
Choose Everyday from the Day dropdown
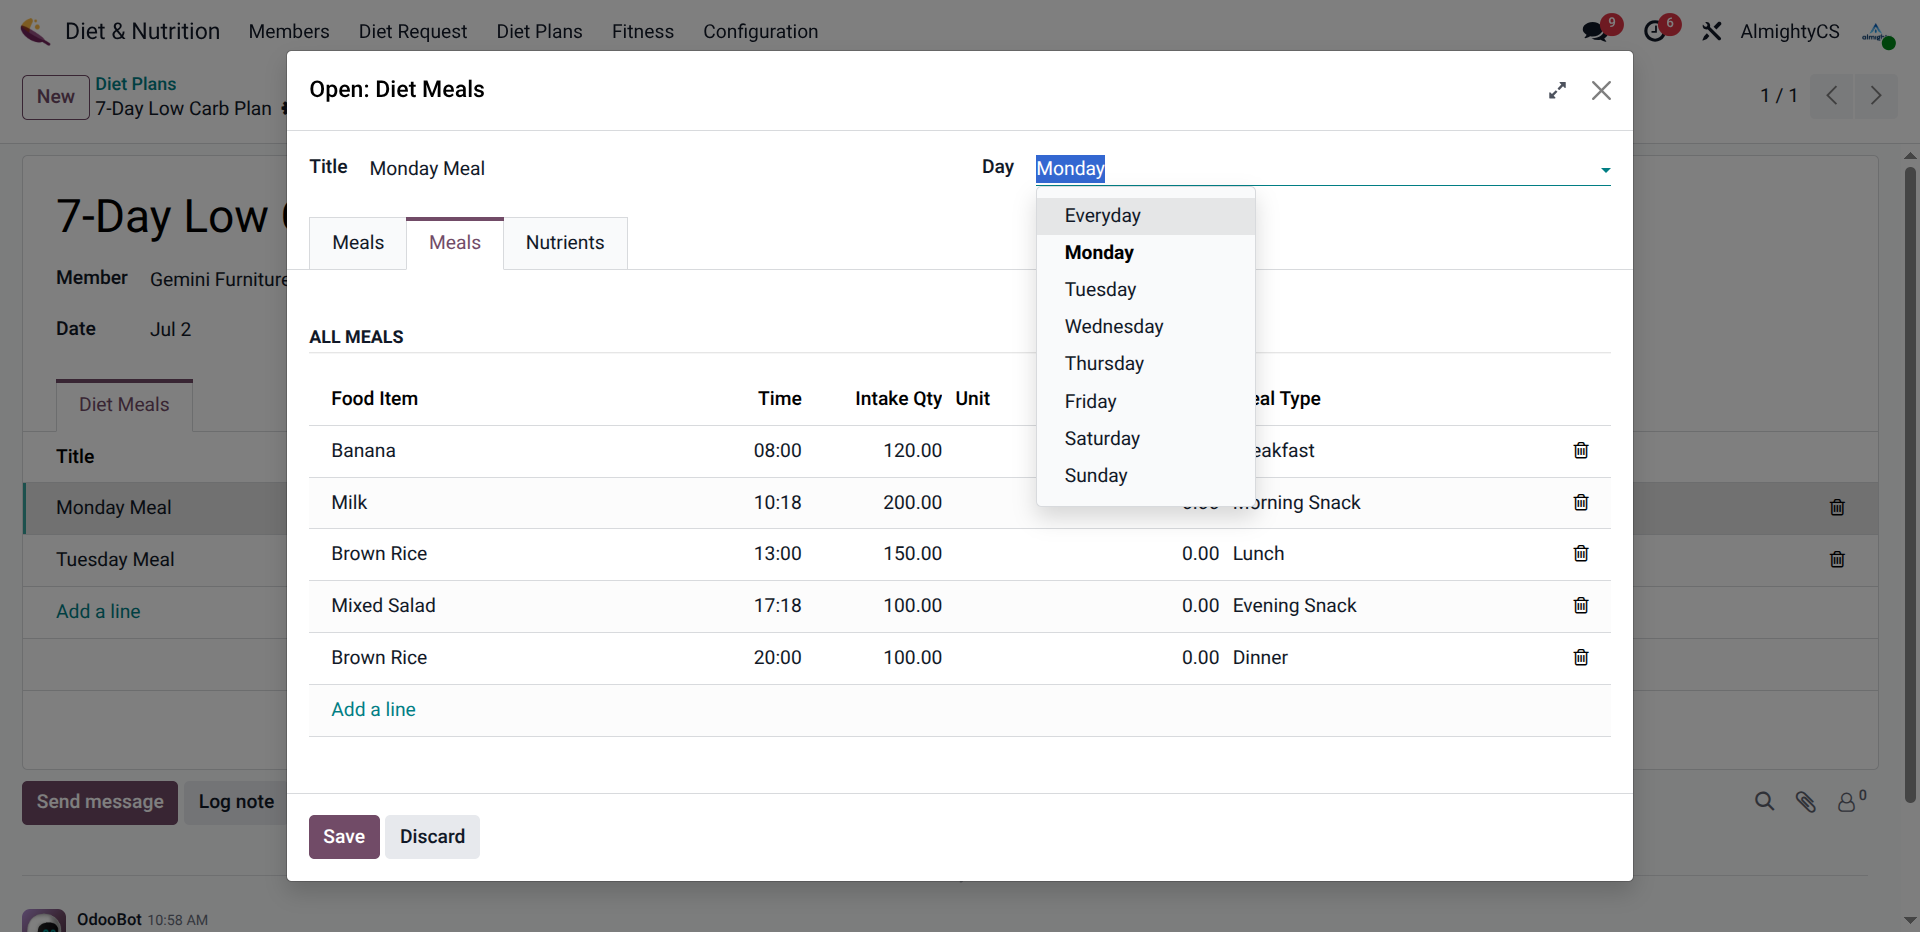coord(1102,216)
